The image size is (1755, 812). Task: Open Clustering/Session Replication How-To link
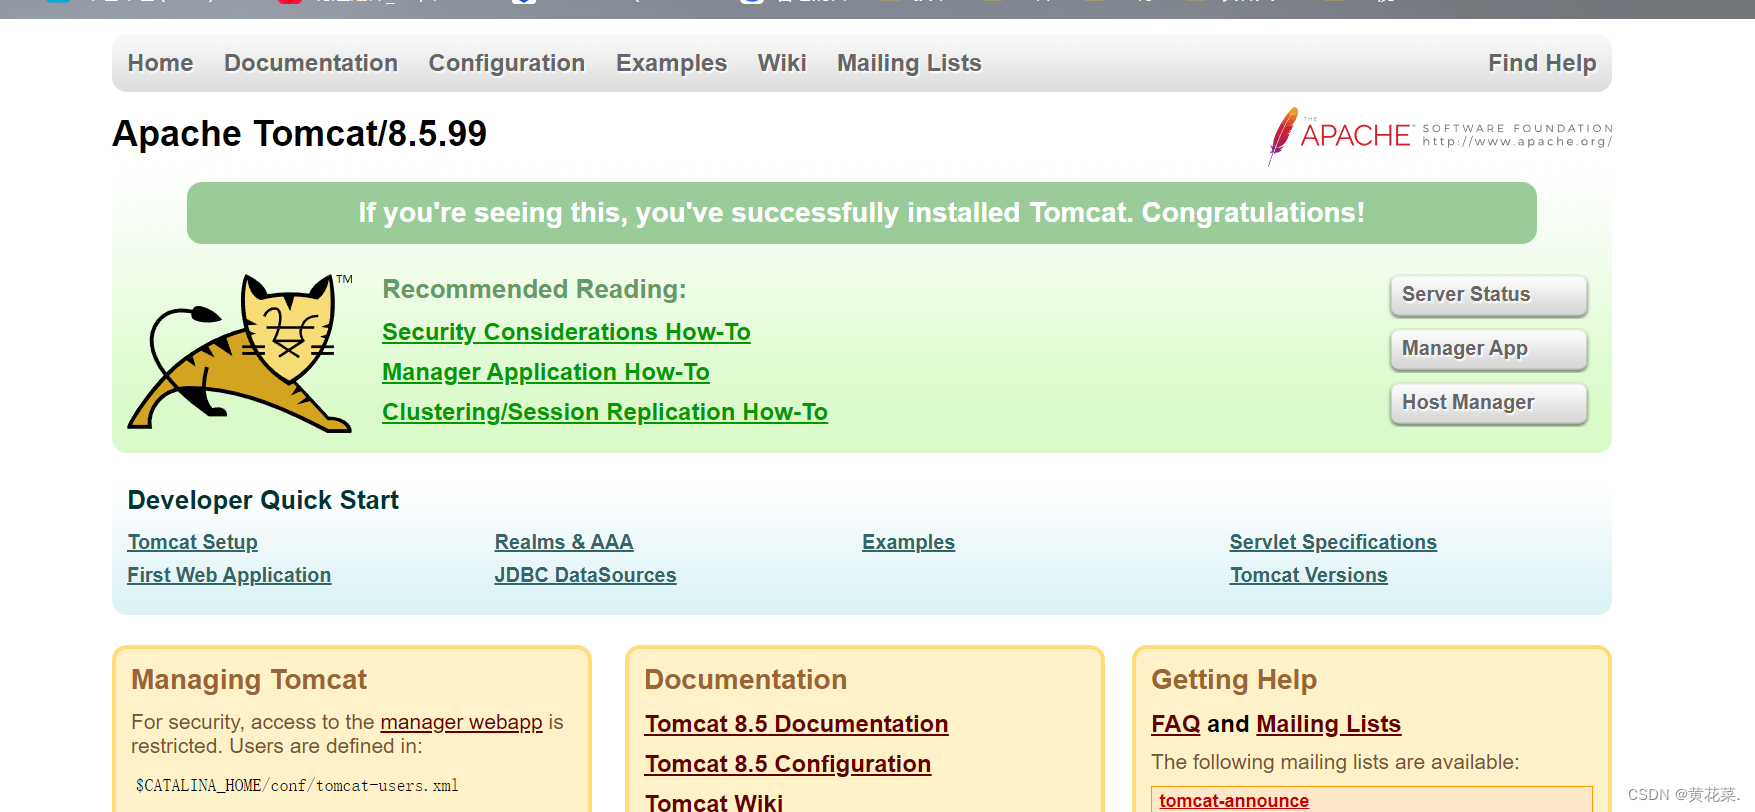point(605,412)
